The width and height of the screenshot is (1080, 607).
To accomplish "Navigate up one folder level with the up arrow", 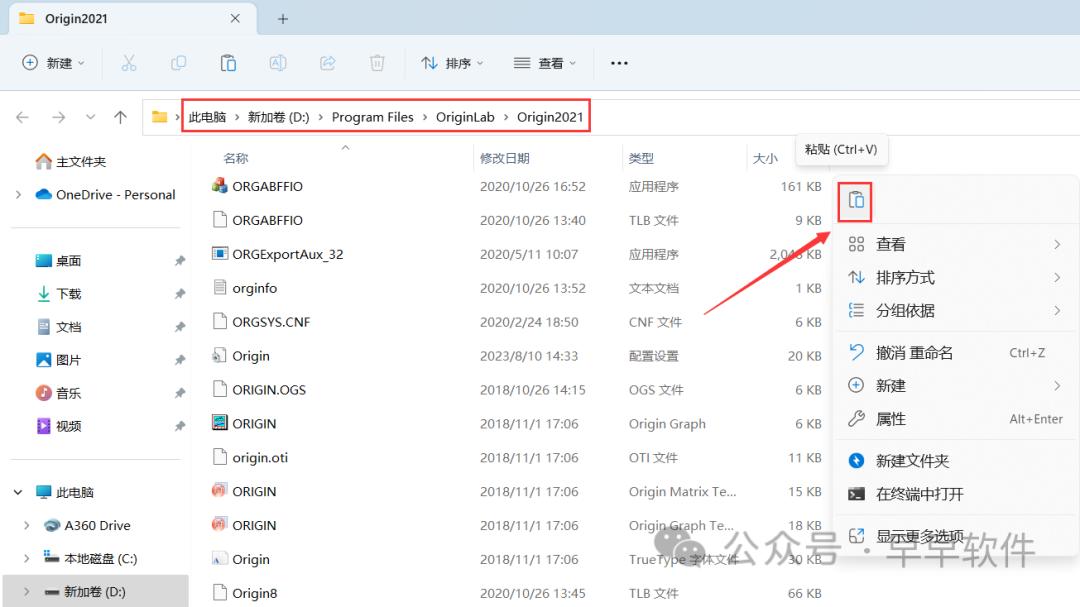I will click(120, 116).
